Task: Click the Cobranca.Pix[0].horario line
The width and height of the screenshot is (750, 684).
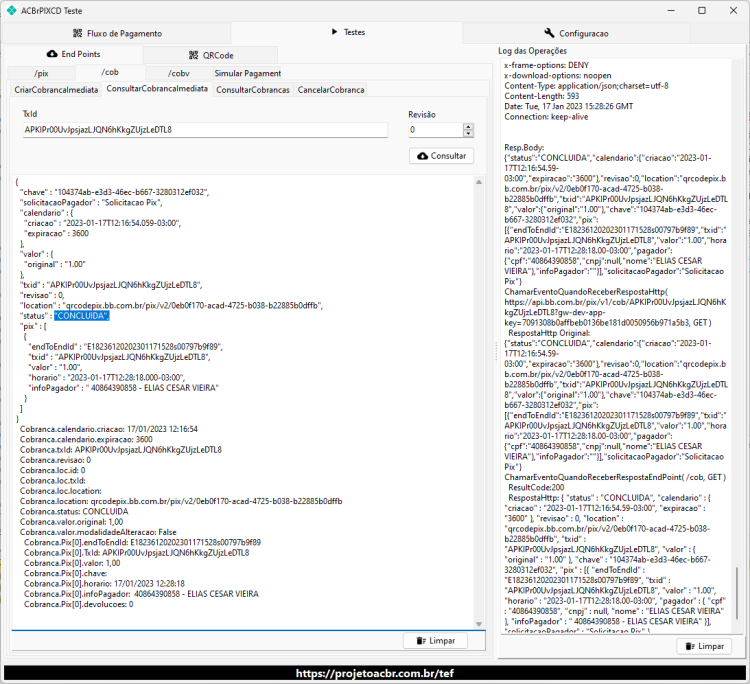Action: (104, 584)
